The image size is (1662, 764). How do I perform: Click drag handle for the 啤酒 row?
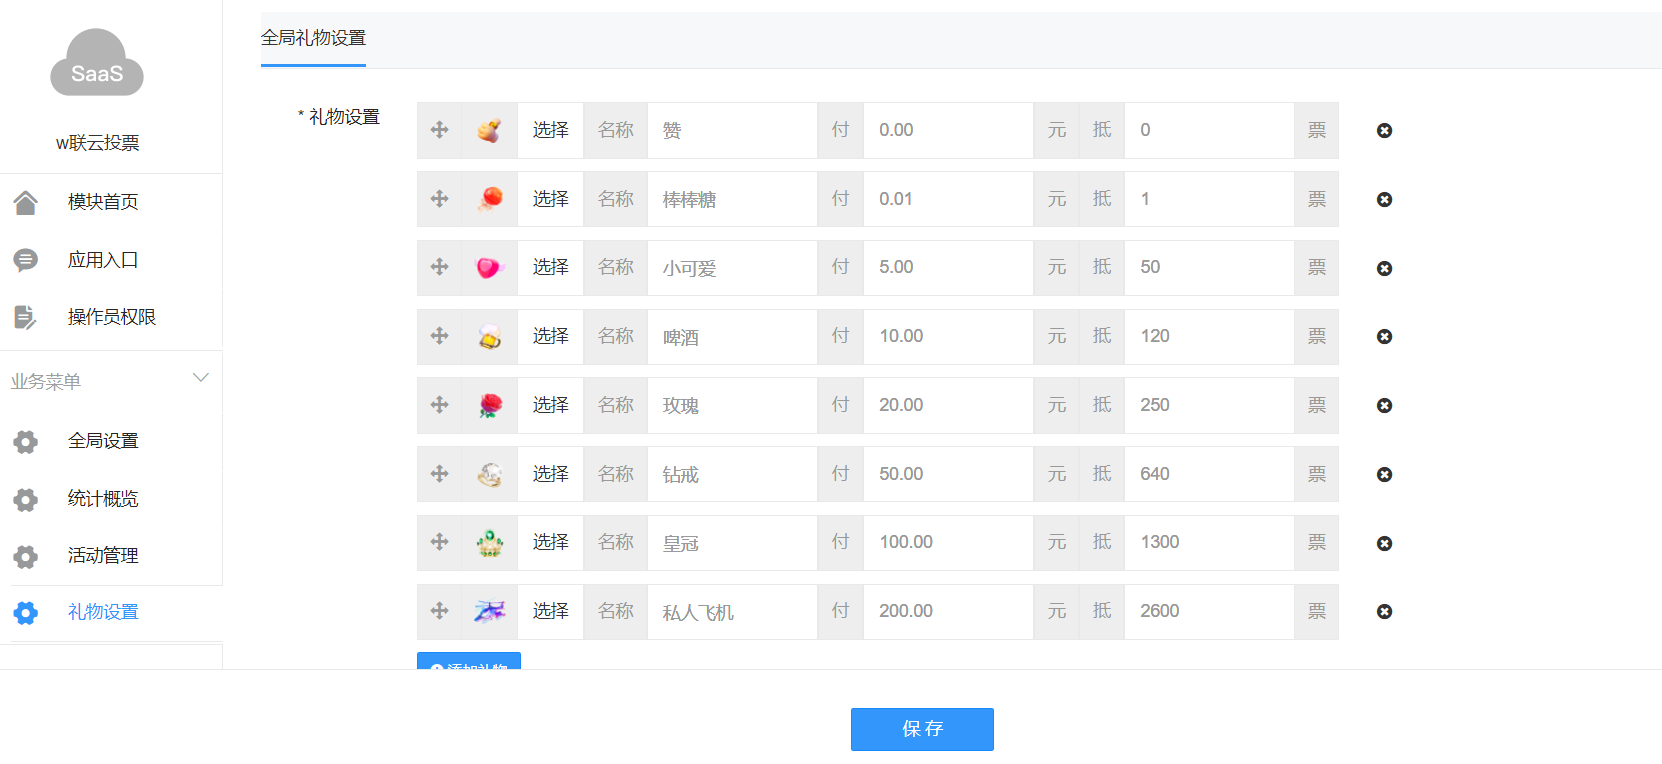(x=440, y=336)
